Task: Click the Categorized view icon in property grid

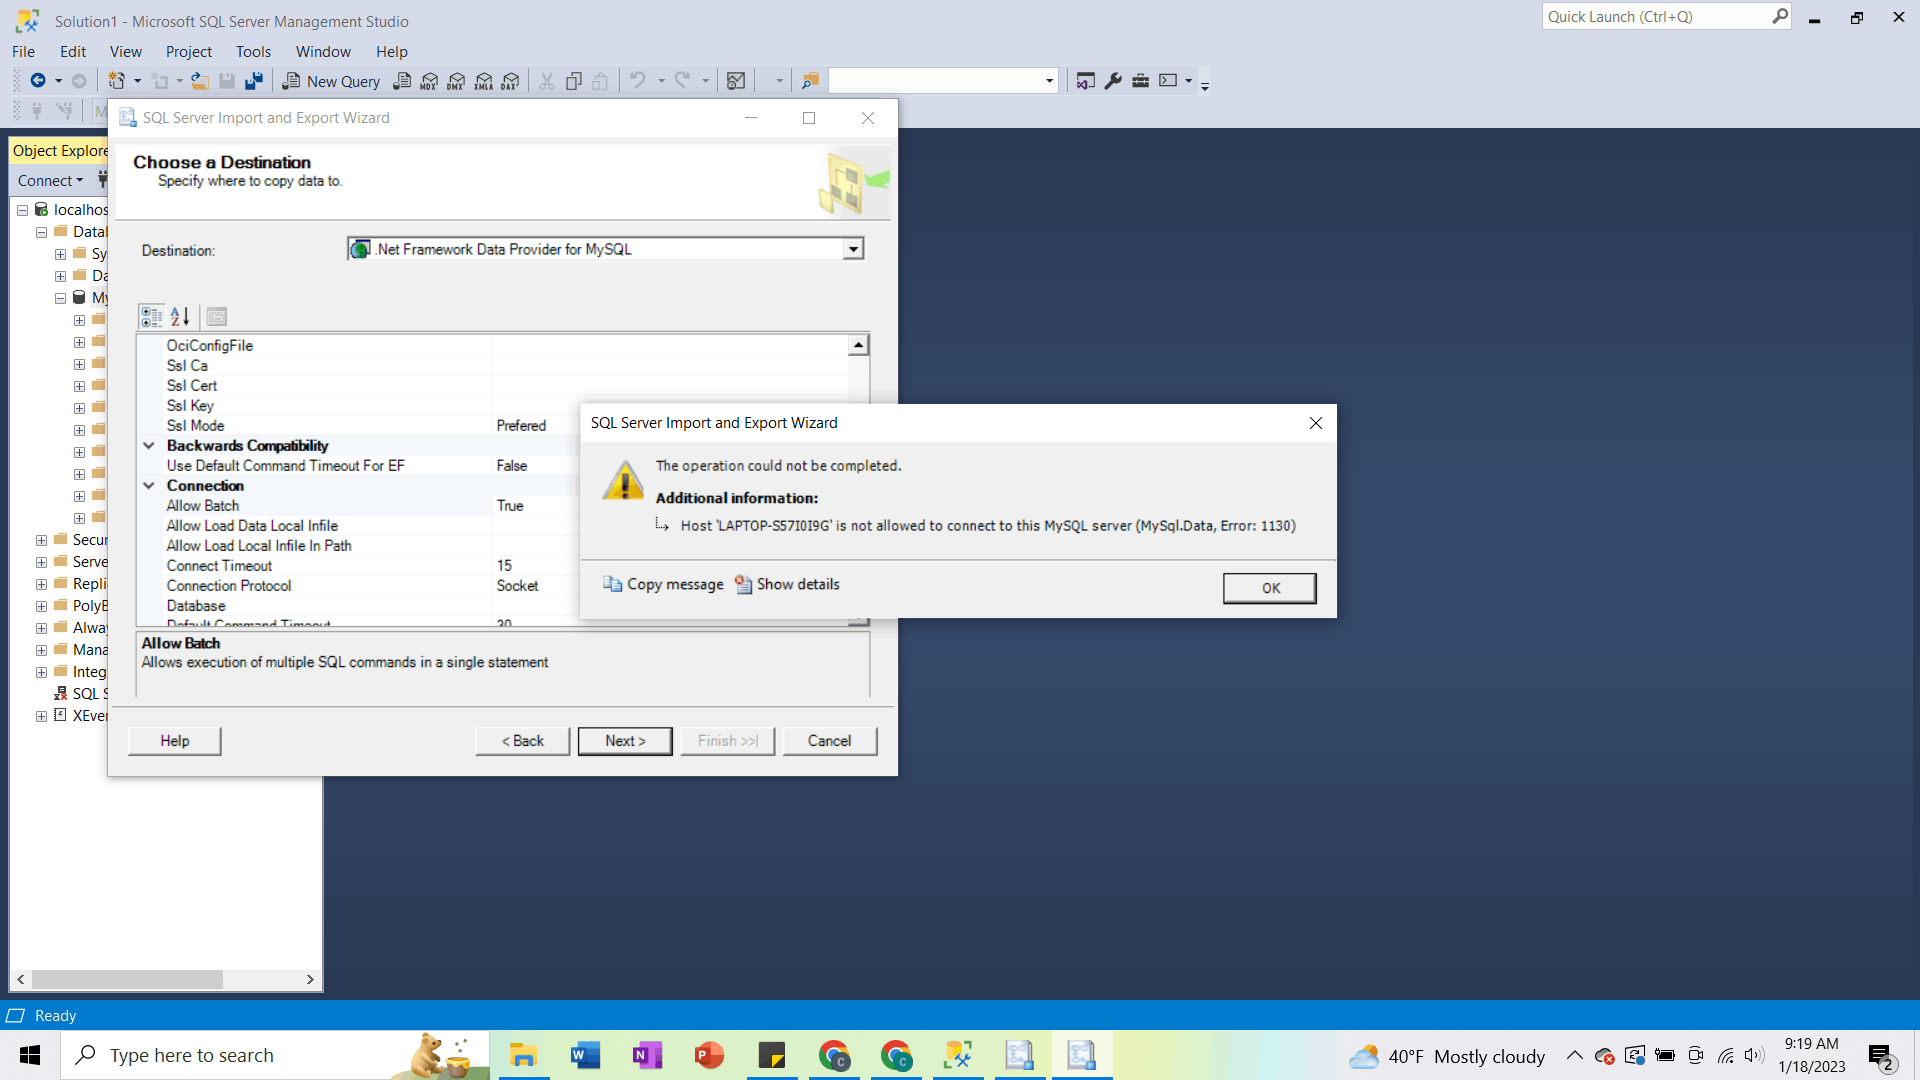Action: 152,317
